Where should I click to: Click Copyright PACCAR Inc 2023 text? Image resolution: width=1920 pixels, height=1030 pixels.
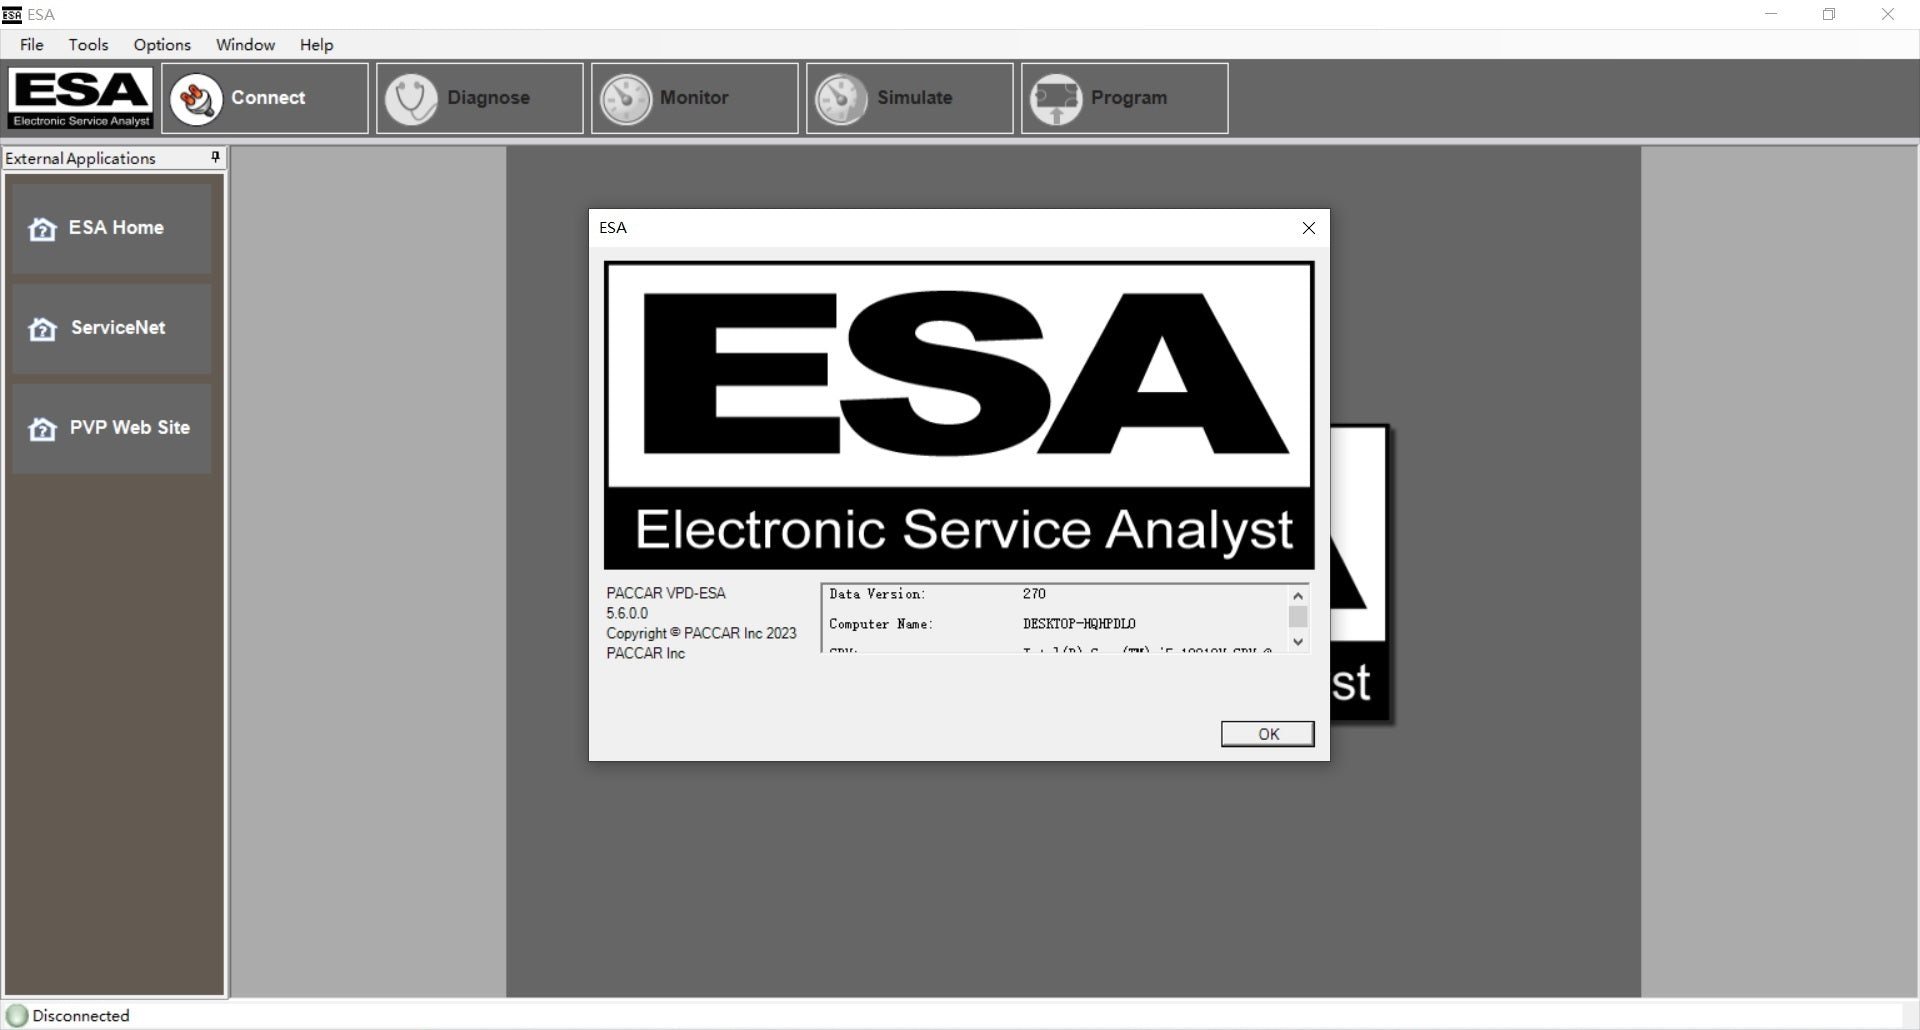coord(701,633)
